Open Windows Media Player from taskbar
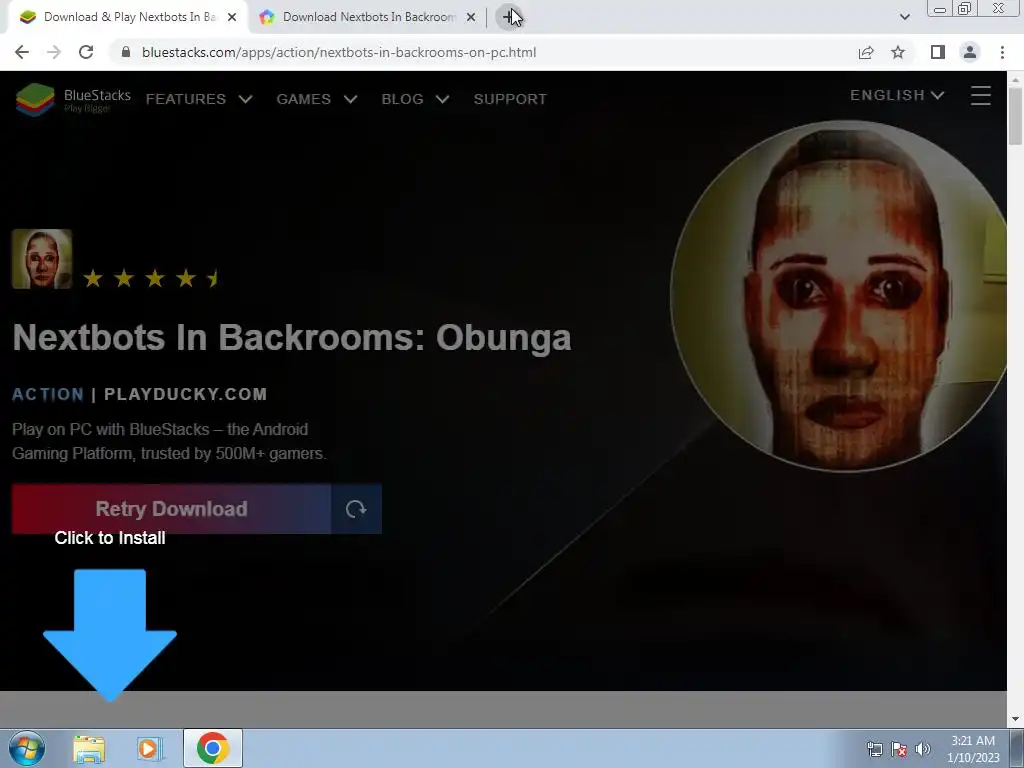 click(x=150, y=749)
